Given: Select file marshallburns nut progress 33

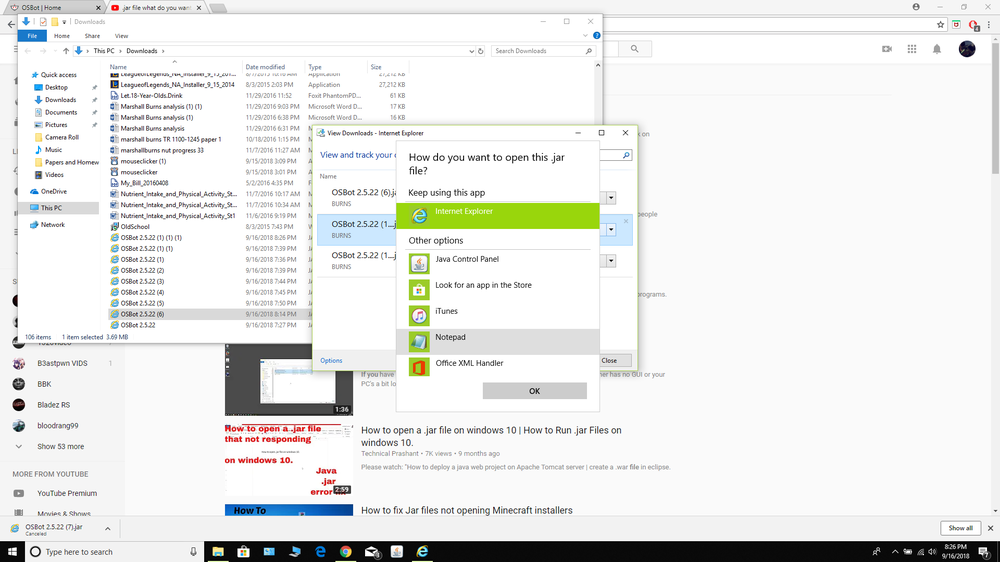Looking at the screenshot, I should click(162, 151).
